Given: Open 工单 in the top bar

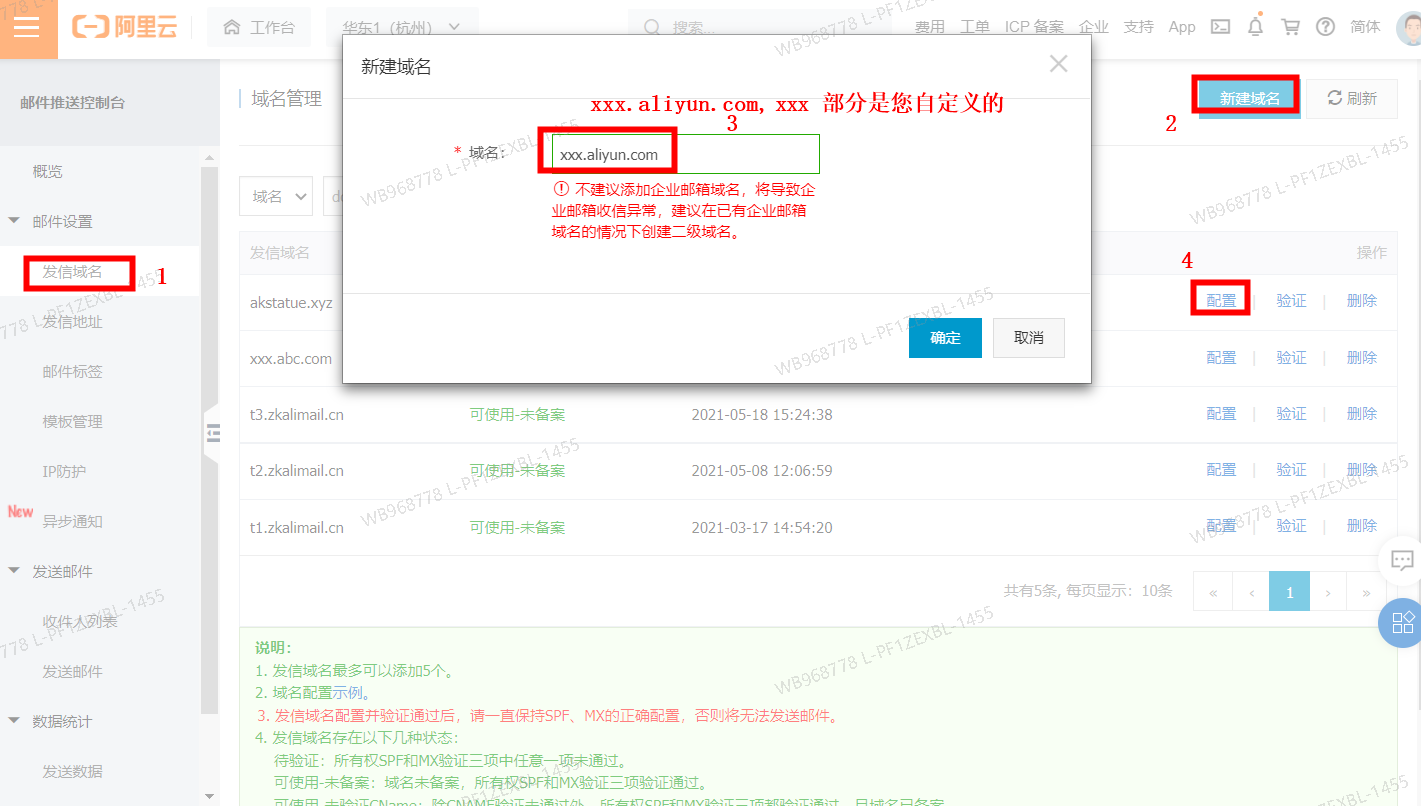Looking at the screenshot, I should click(x=975, y=27).
